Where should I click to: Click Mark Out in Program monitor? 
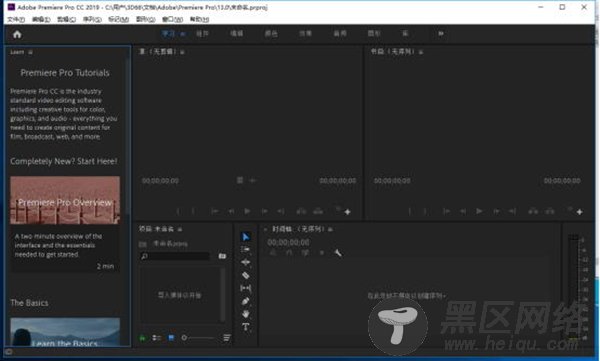[x=425, y=211]
